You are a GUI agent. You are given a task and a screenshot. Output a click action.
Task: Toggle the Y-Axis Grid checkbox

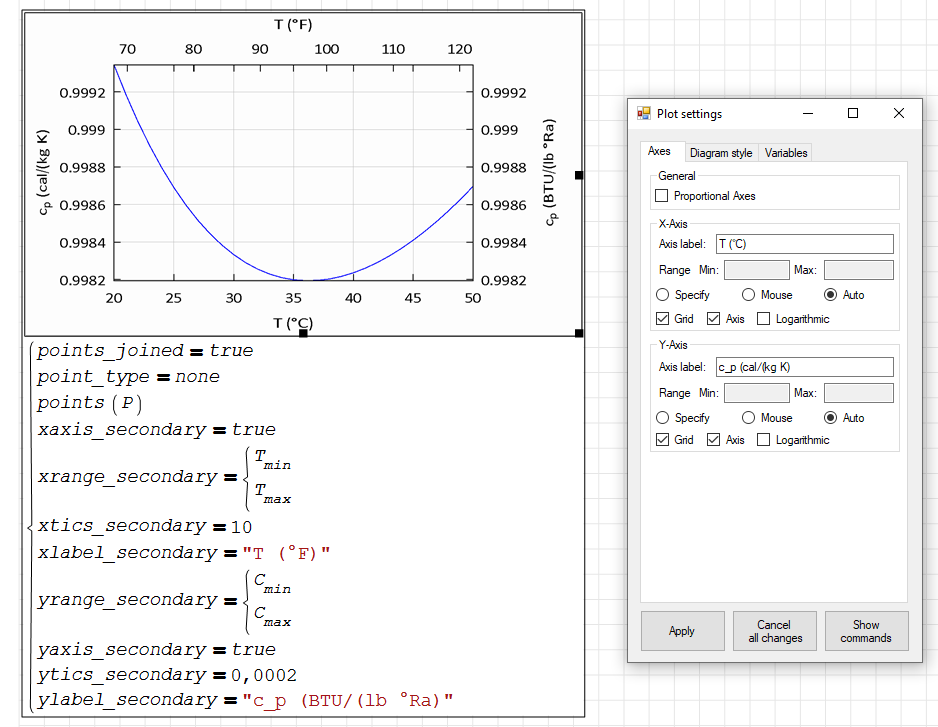[x=662, y=440]
